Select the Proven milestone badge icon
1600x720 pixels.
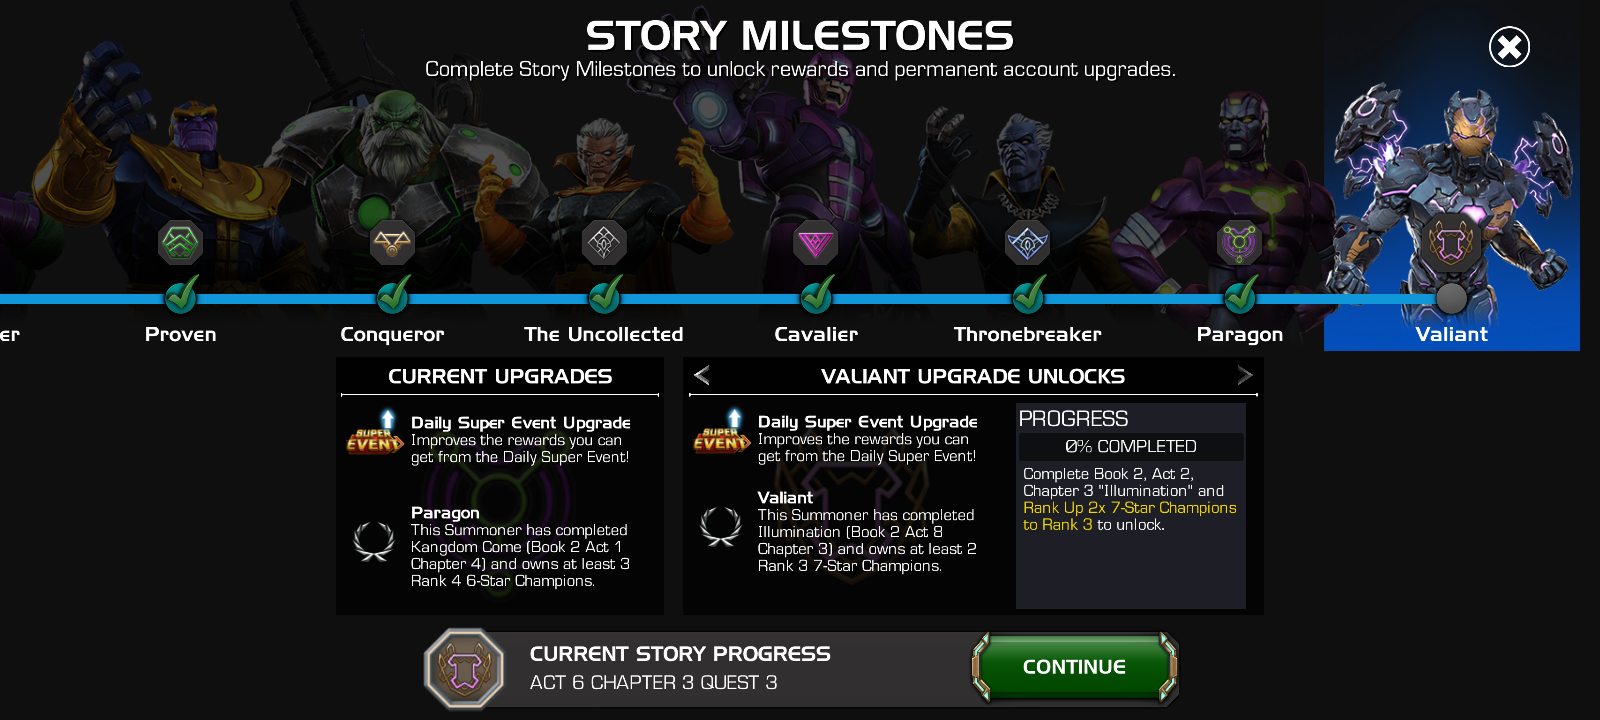click(180, 242)
